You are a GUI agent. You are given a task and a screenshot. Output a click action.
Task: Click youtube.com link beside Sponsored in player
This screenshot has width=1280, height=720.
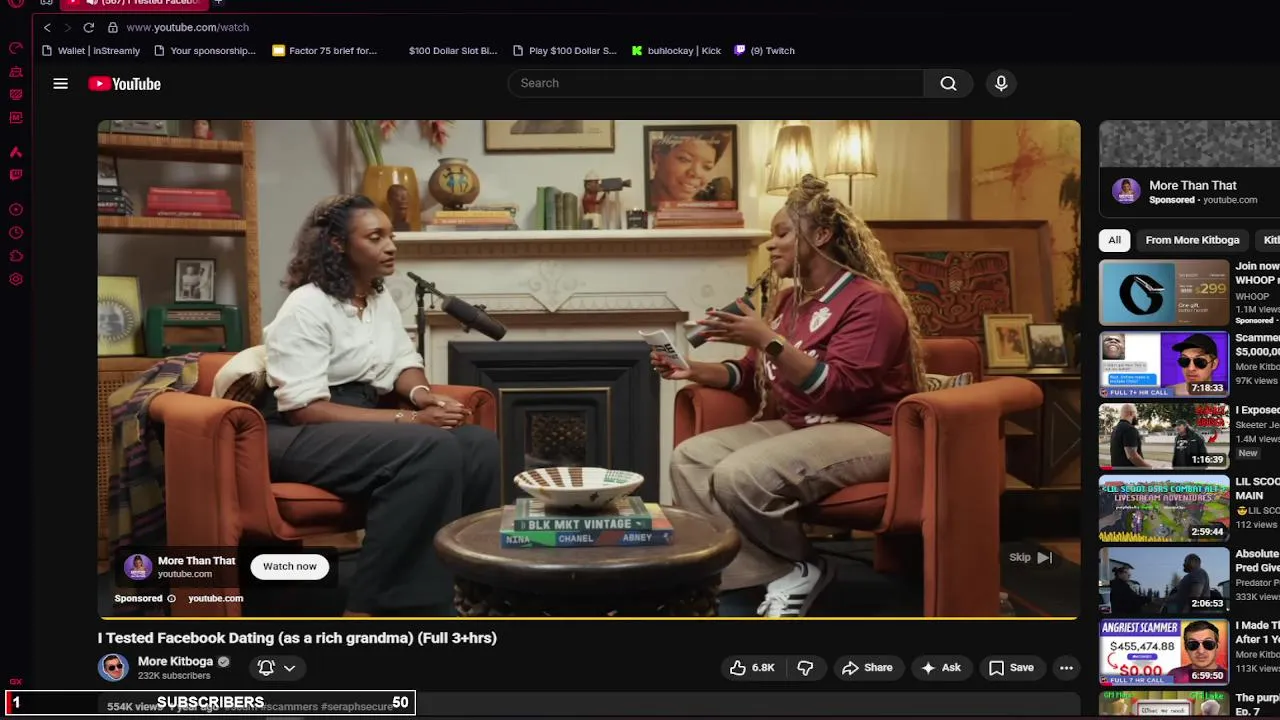tap(215, 598)
